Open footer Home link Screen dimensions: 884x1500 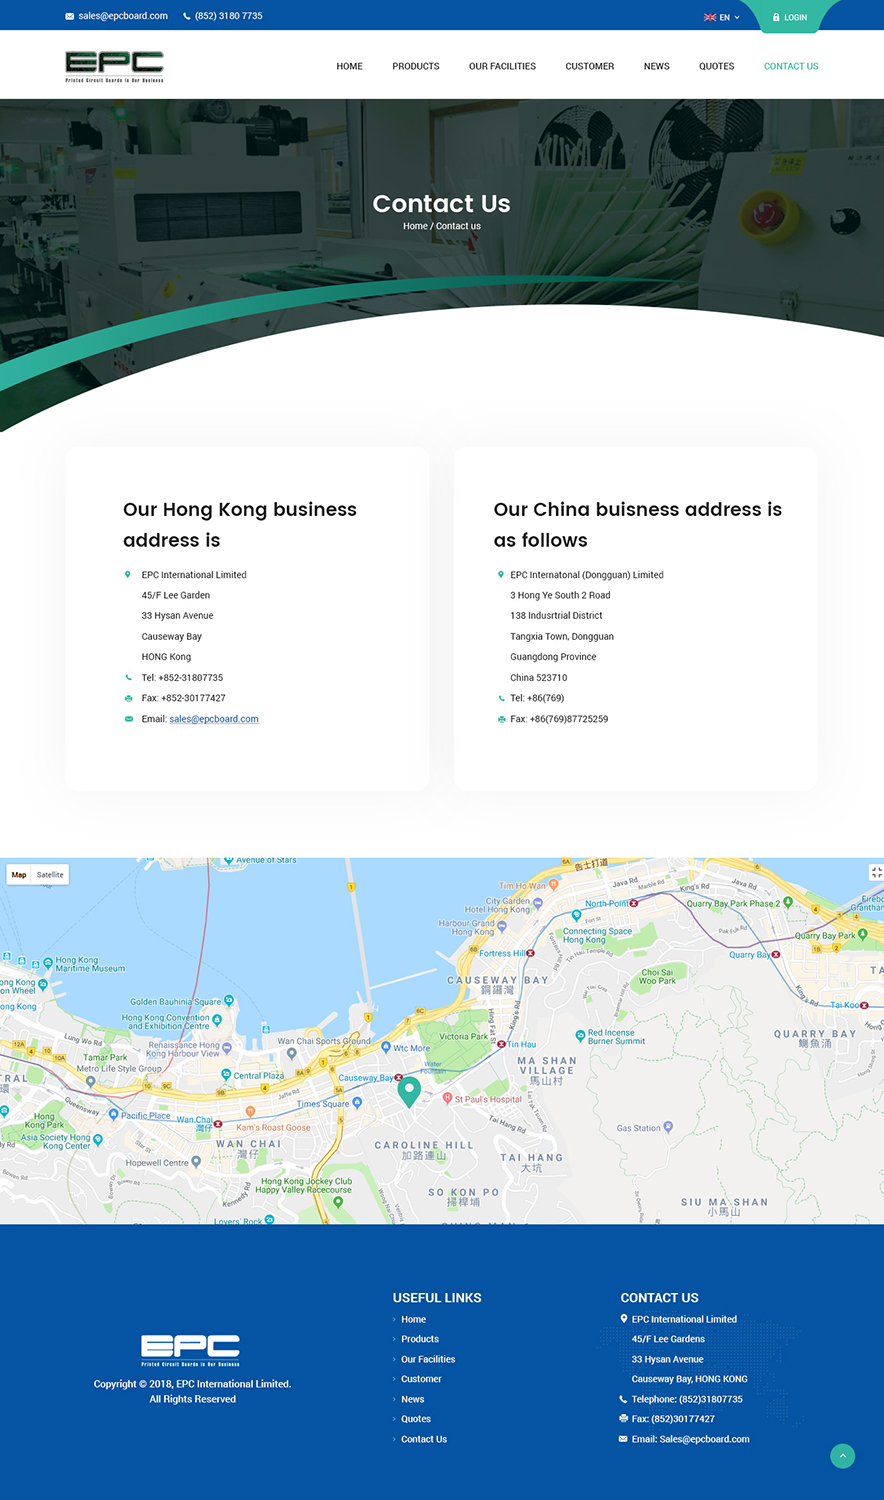pos(413,1319)
